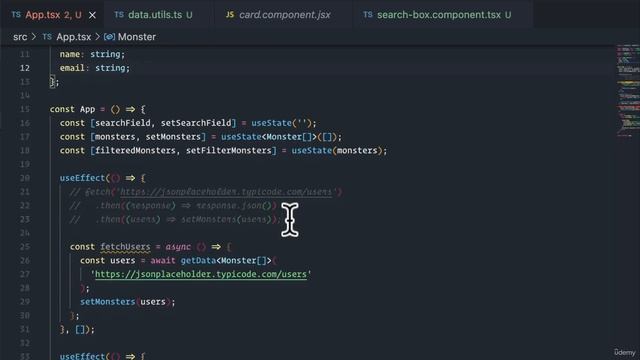
Task: Click the TS file icon in breadcrumb
Action: tap(47, 37)
